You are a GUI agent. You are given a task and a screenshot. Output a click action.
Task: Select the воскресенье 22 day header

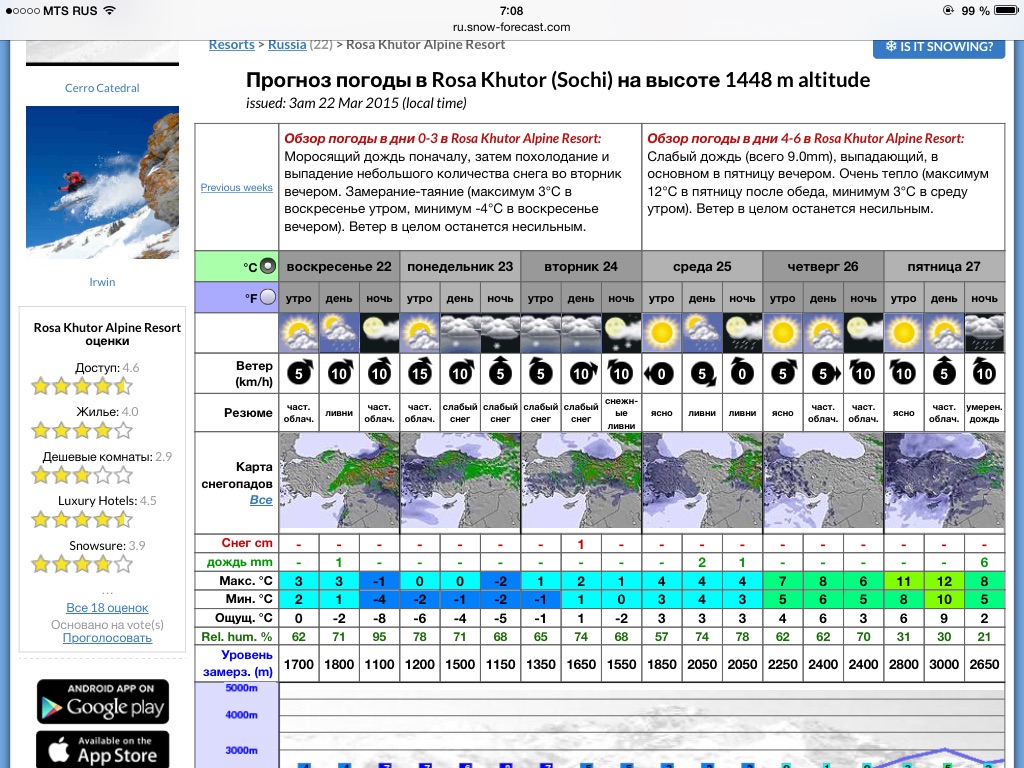pos(339,266)
